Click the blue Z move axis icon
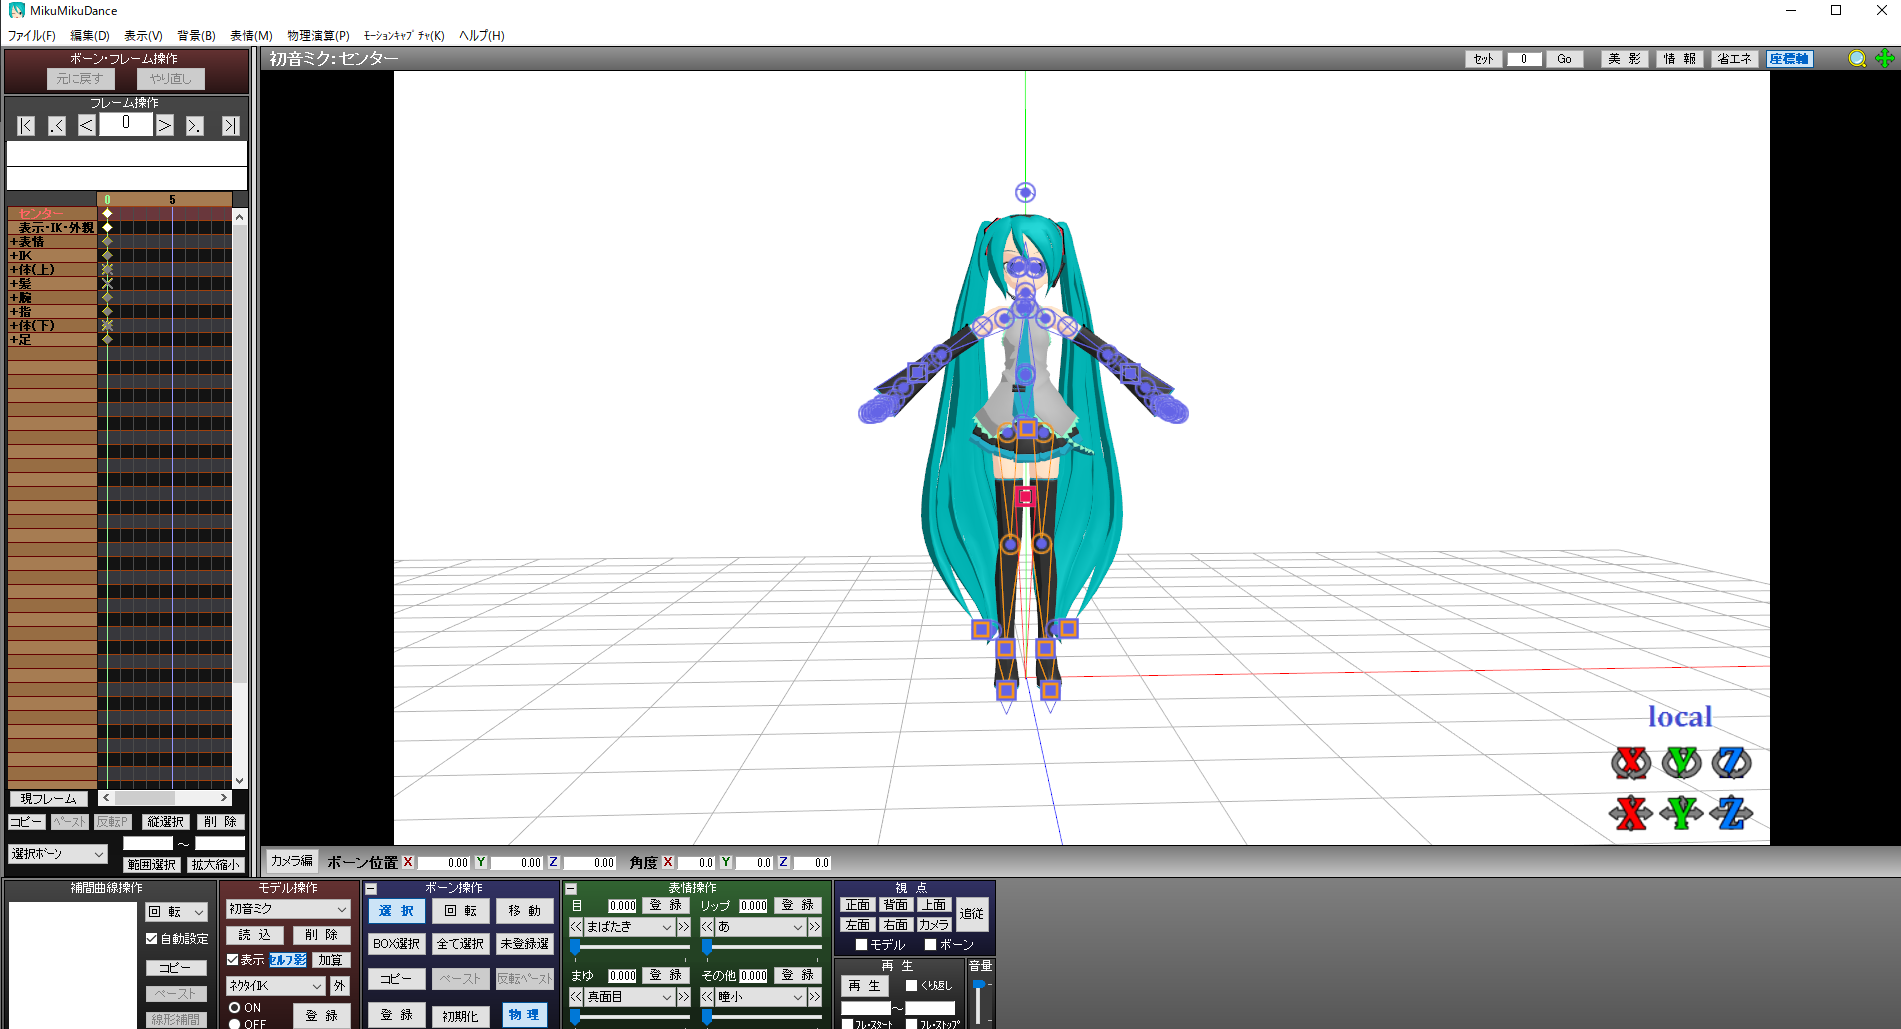Screen dimensions: 1901x1029 (1731, 812)
